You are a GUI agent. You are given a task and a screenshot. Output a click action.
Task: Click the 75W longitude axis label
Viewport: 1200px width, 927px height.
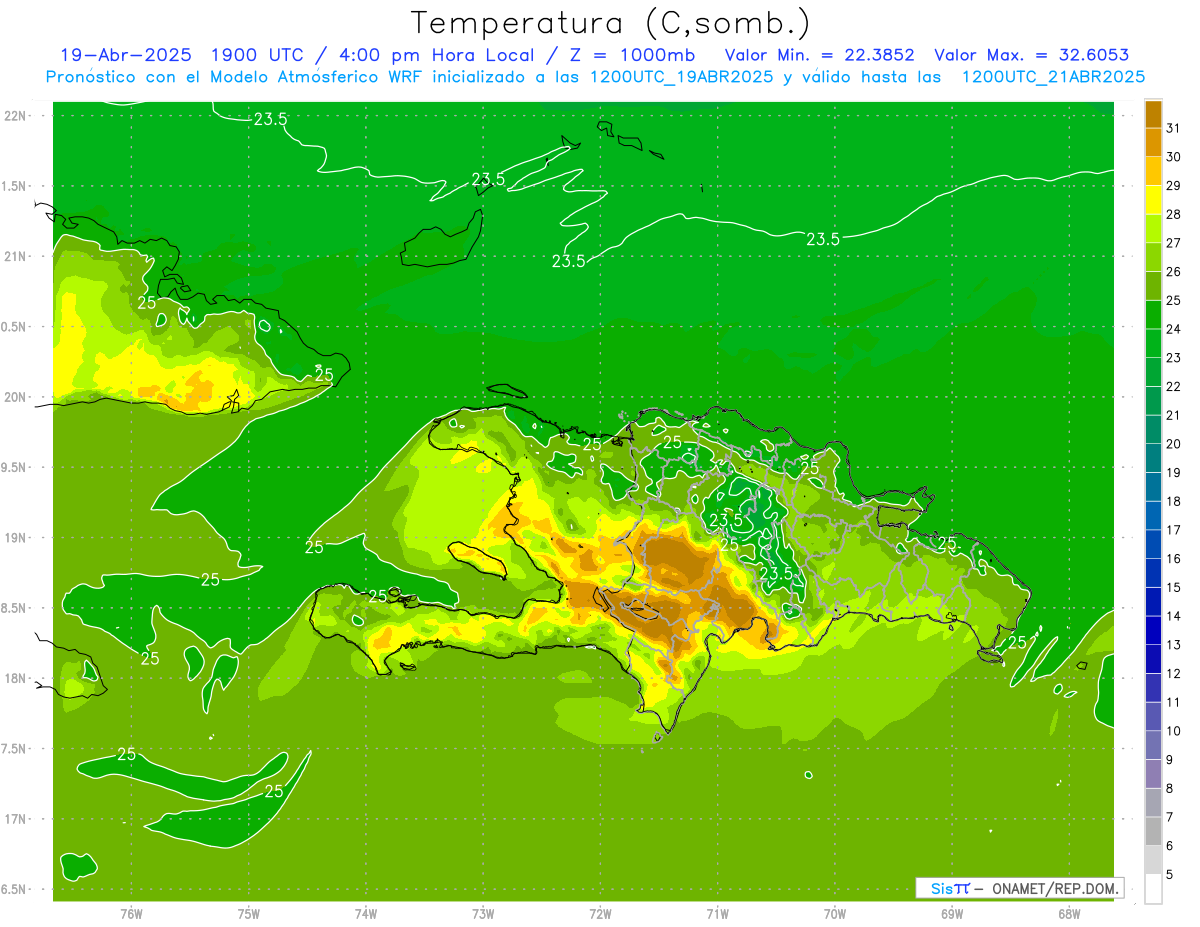click(248, 914)
